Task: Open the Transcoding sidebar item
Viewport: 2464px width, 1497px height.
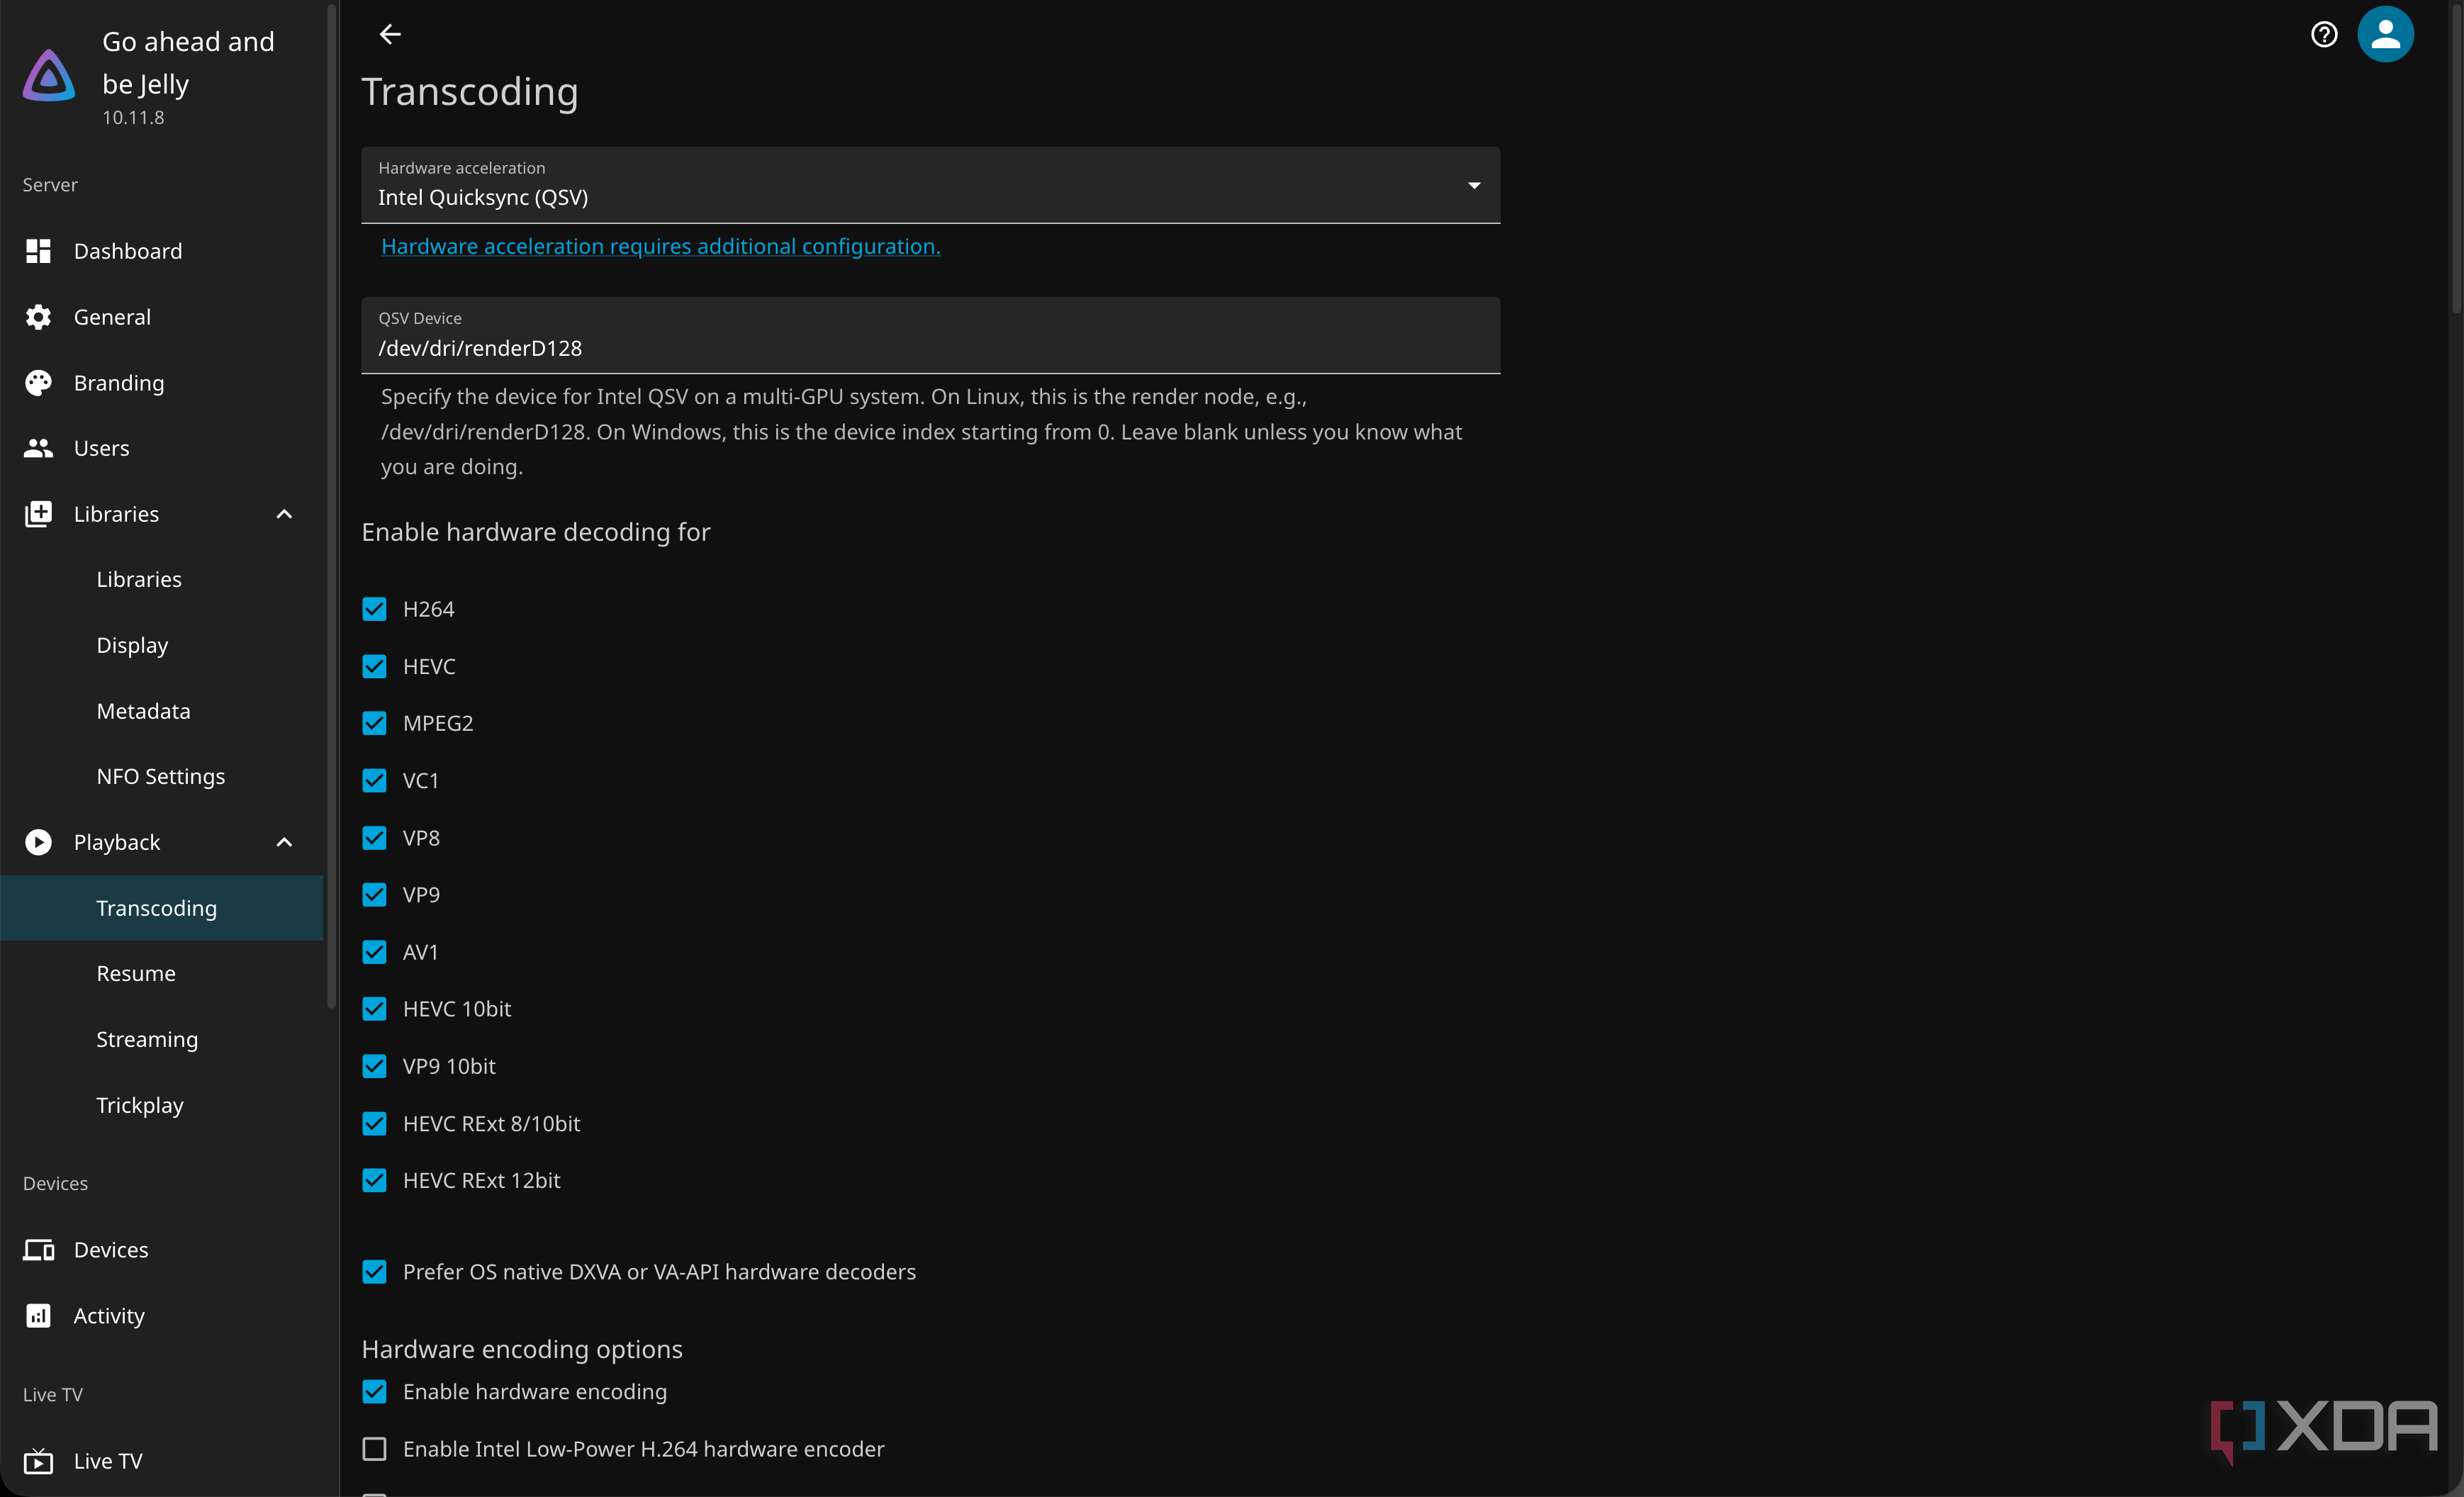Action: [162, 908]
